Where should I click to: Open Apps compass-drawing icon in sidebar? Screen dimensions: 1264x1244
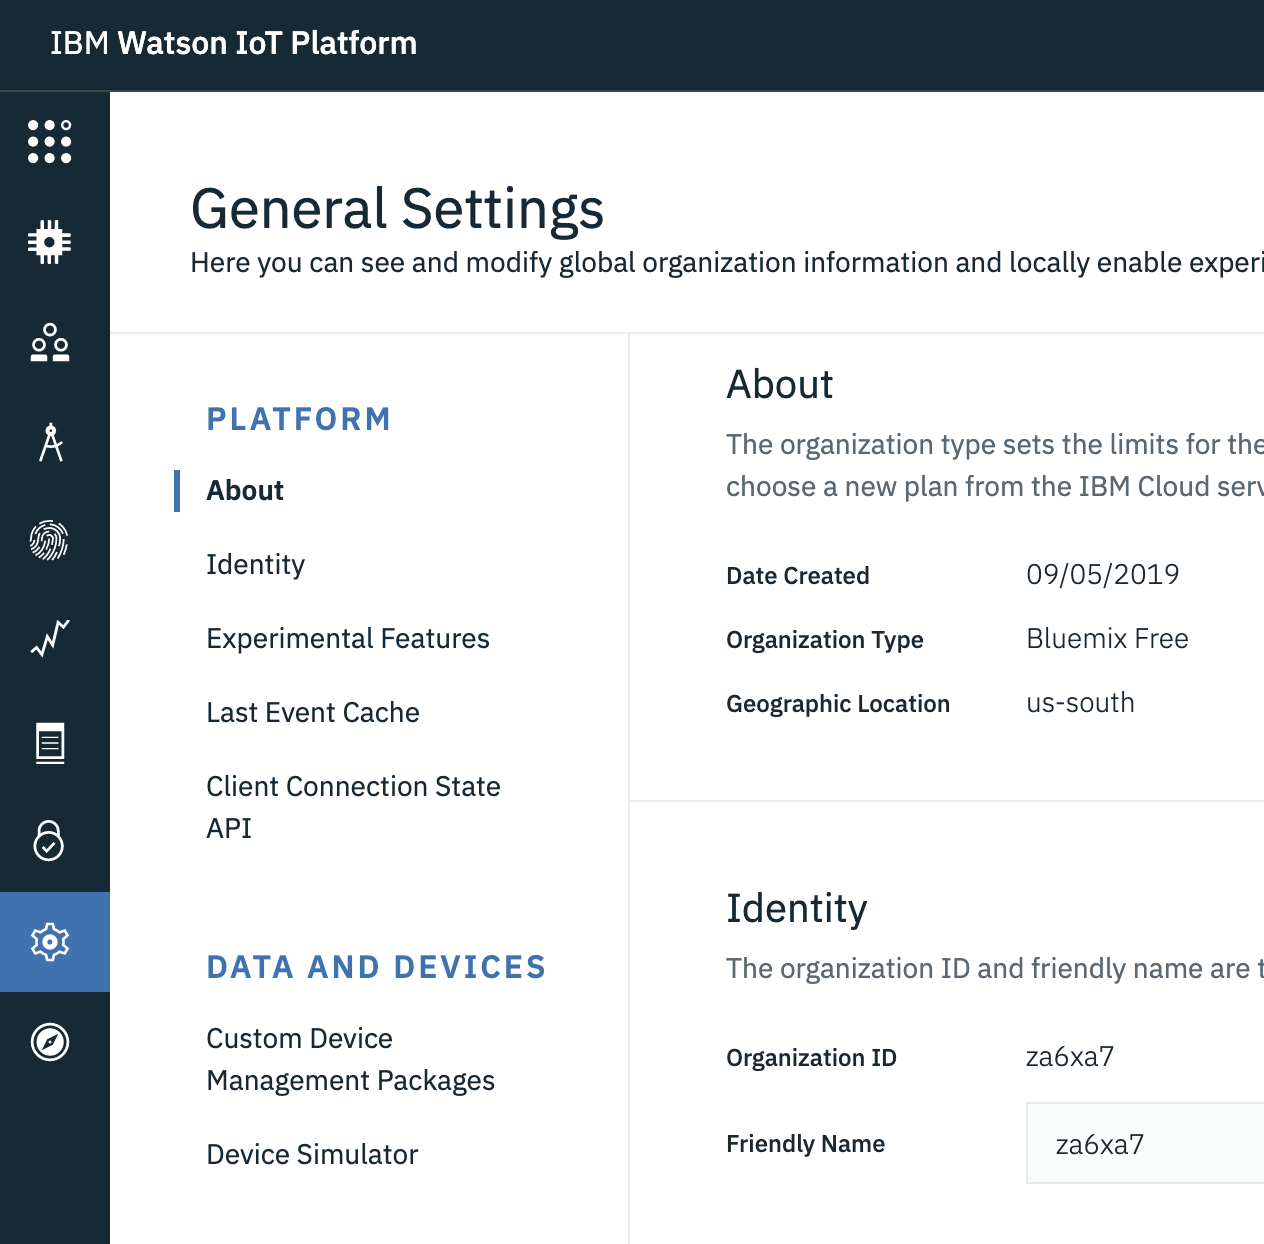(x=50, y=442)
